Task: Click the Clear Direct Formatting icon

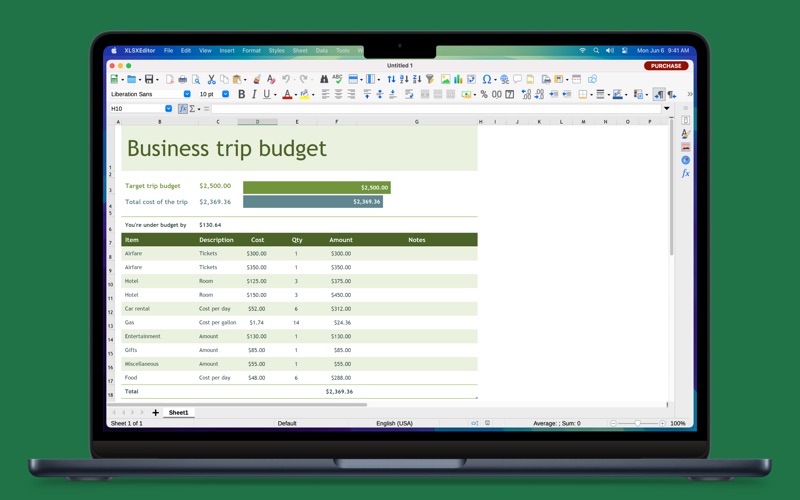Action: (x=270, y=79)
